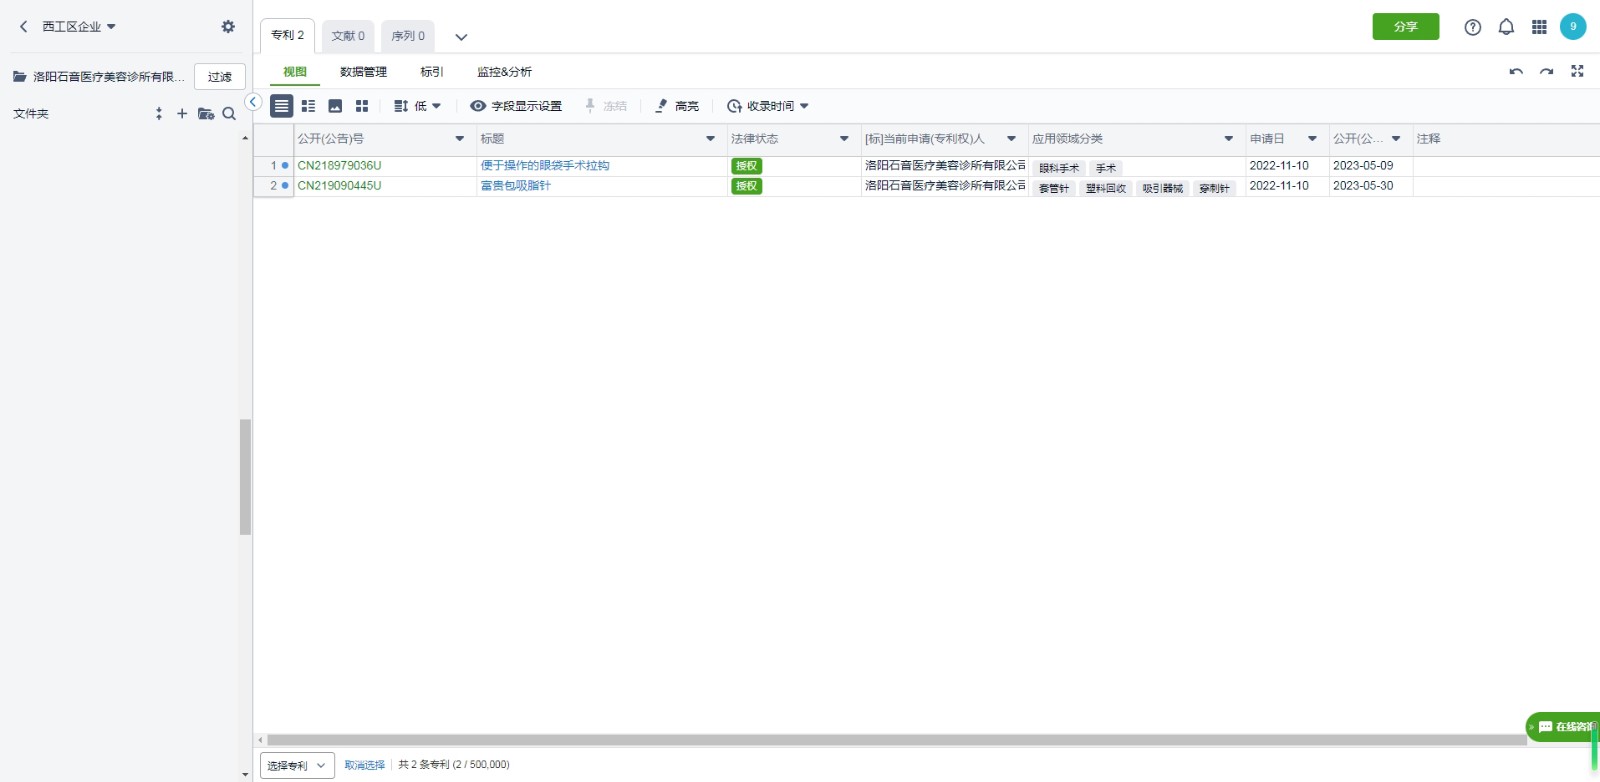Switch to detailed list view

coord(308,106)
